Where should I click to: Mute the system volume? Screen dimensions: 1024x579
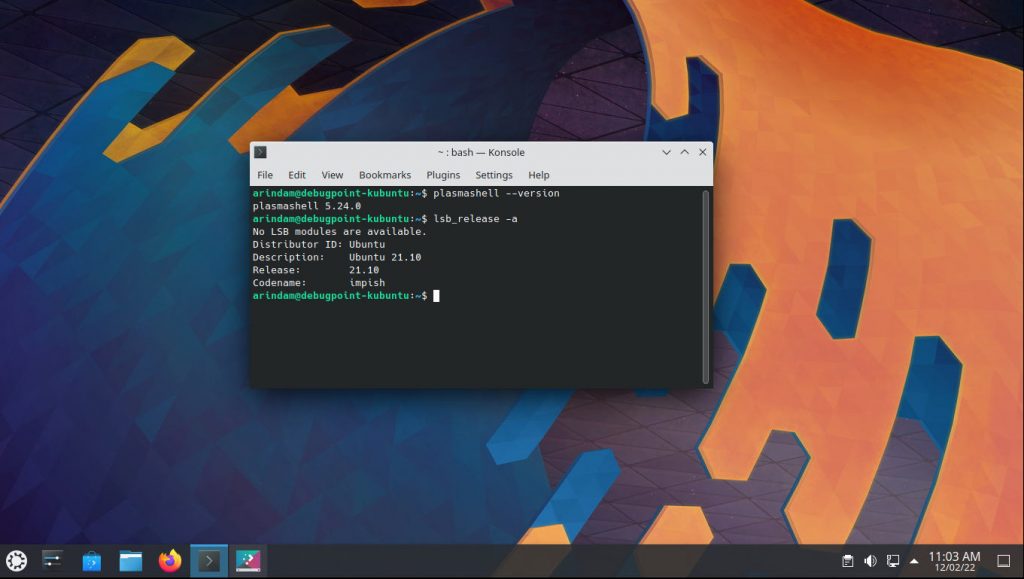click(x=869, y=561)
